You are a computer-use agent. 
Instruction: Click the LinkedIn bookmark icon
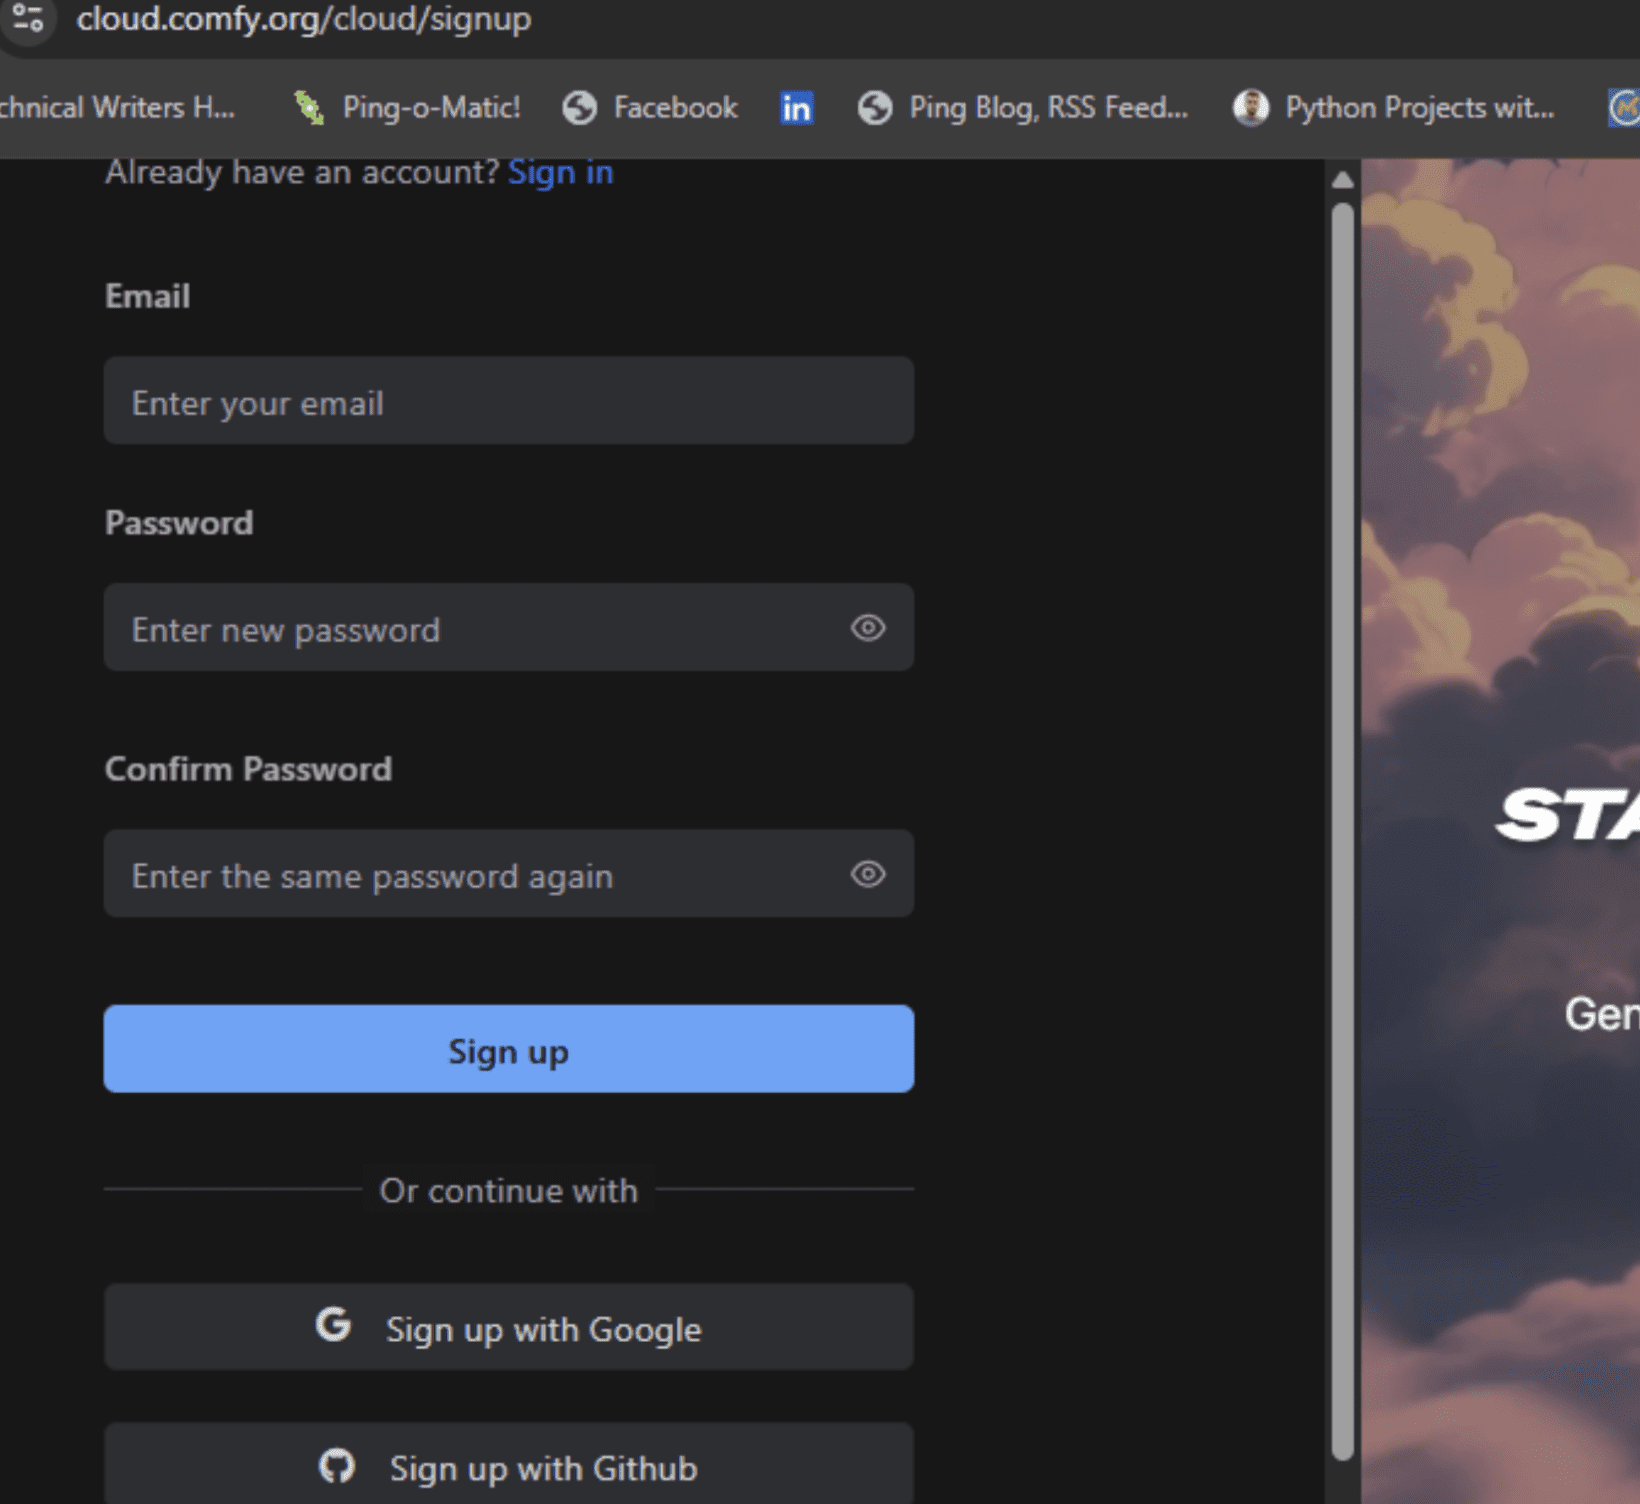tap(797, 107)
